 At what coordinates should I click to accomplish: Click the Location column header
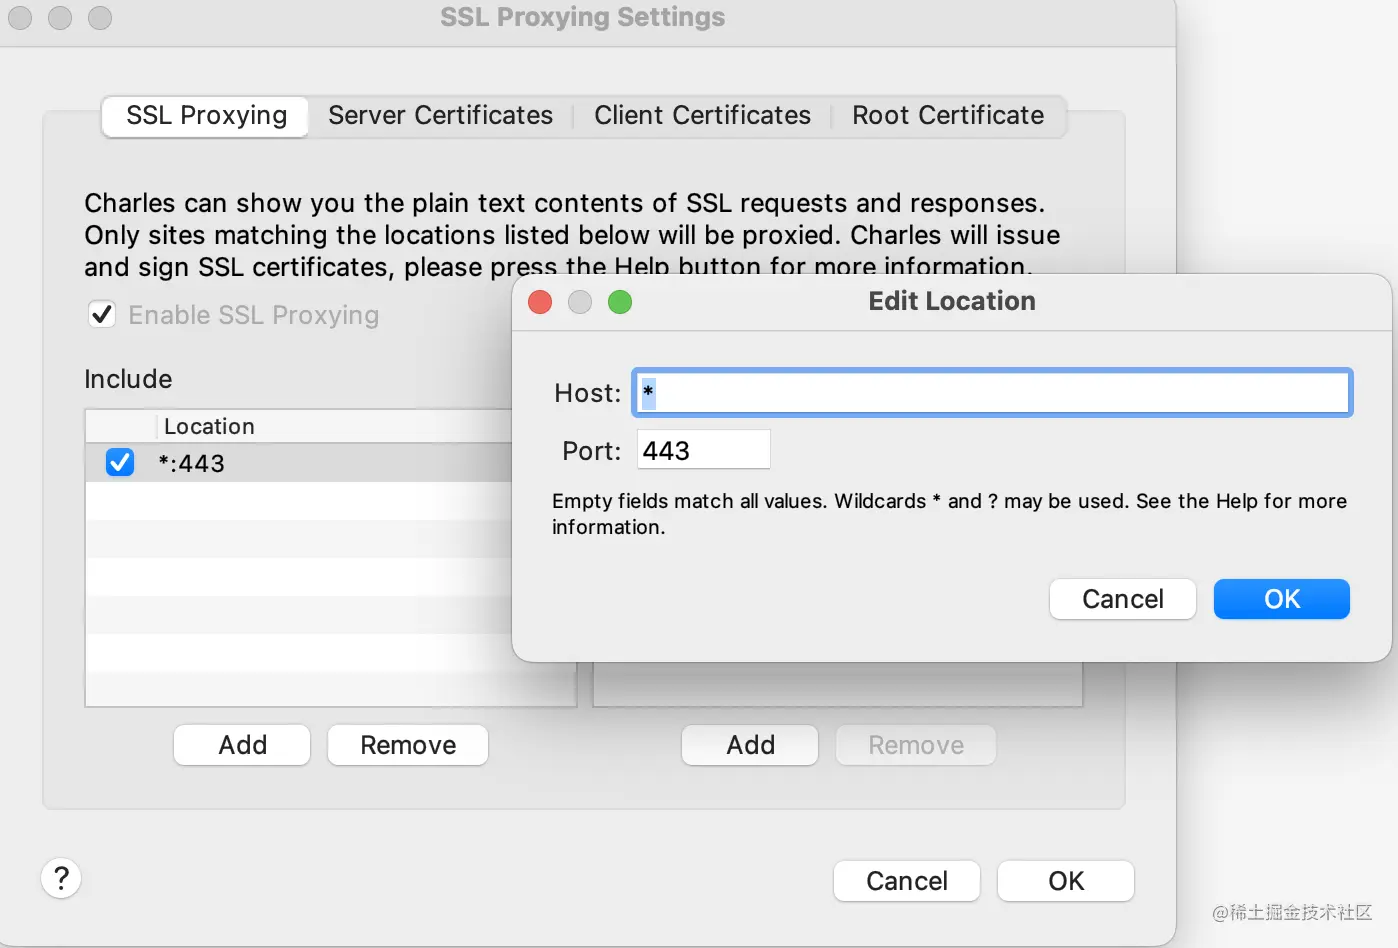(209, 427)
